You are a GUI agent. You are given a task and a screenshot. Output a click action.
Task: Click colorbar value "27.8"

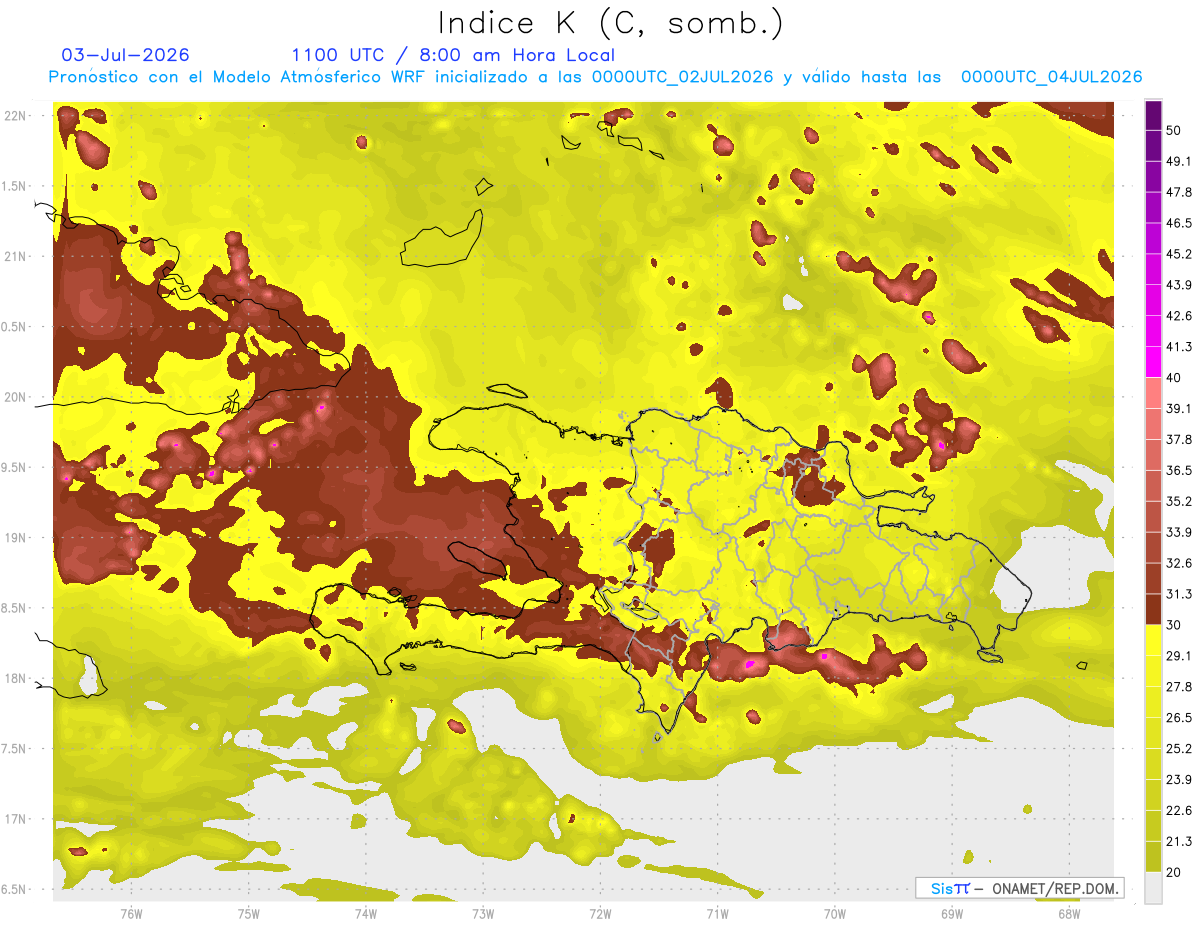point(1179,687)
